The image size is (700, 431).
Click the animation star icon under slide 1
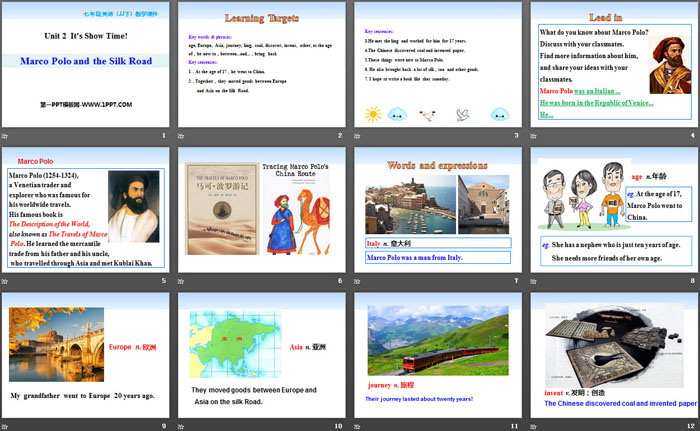click(x=5, y=136)
